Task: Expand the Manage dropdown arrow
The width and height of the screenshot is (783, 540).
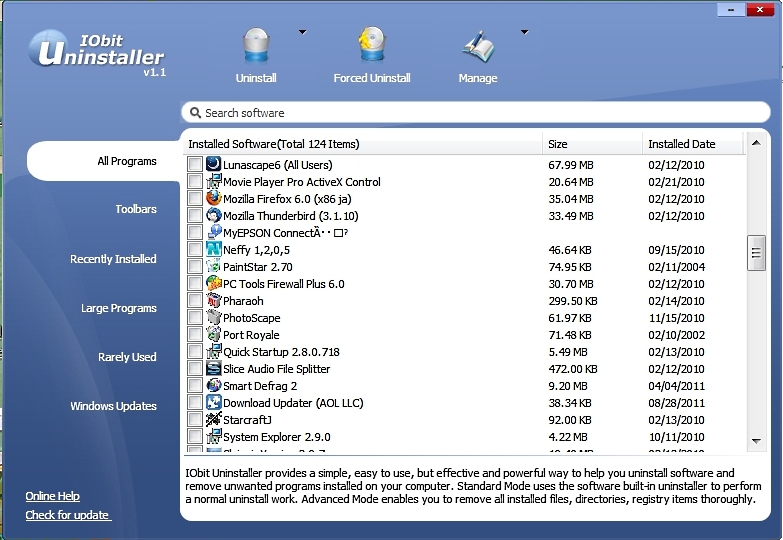Action: 524,32
